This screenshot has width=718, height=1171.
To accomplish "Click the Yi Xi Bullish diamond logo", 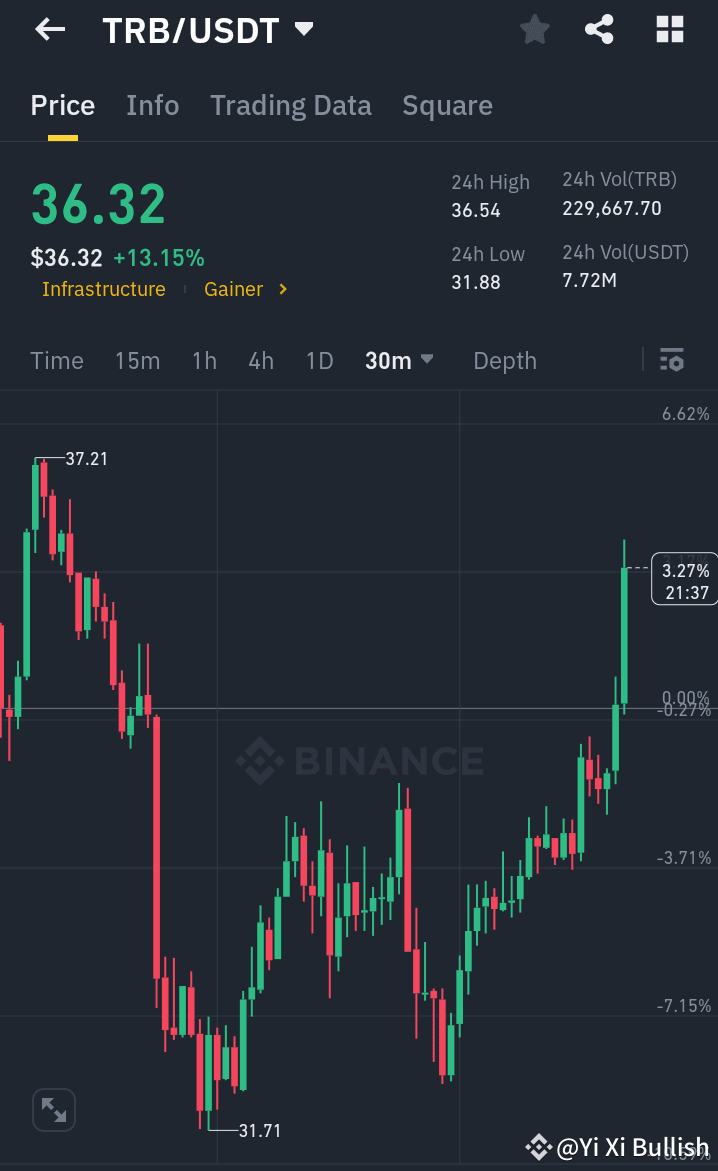I will point(538,1147).
